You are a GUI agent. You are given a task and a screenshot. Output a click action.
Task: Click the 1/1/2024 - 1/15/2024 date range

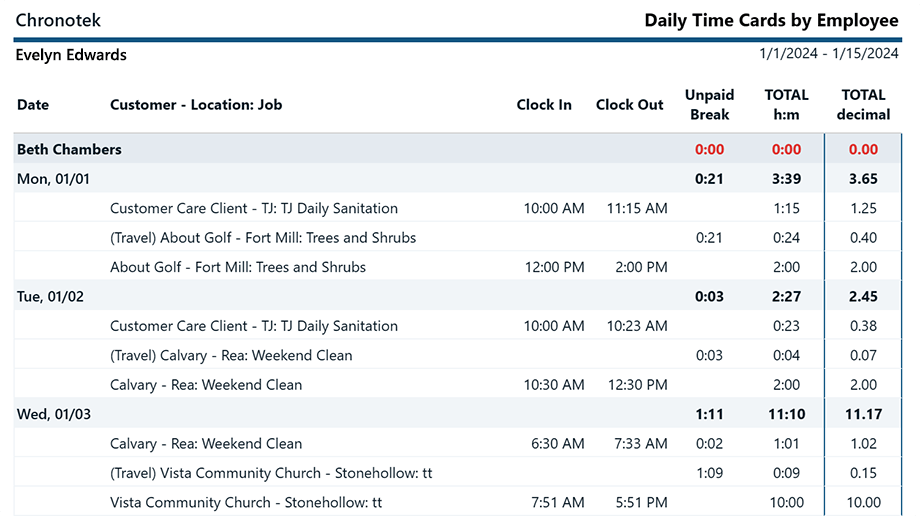point(829,54)
